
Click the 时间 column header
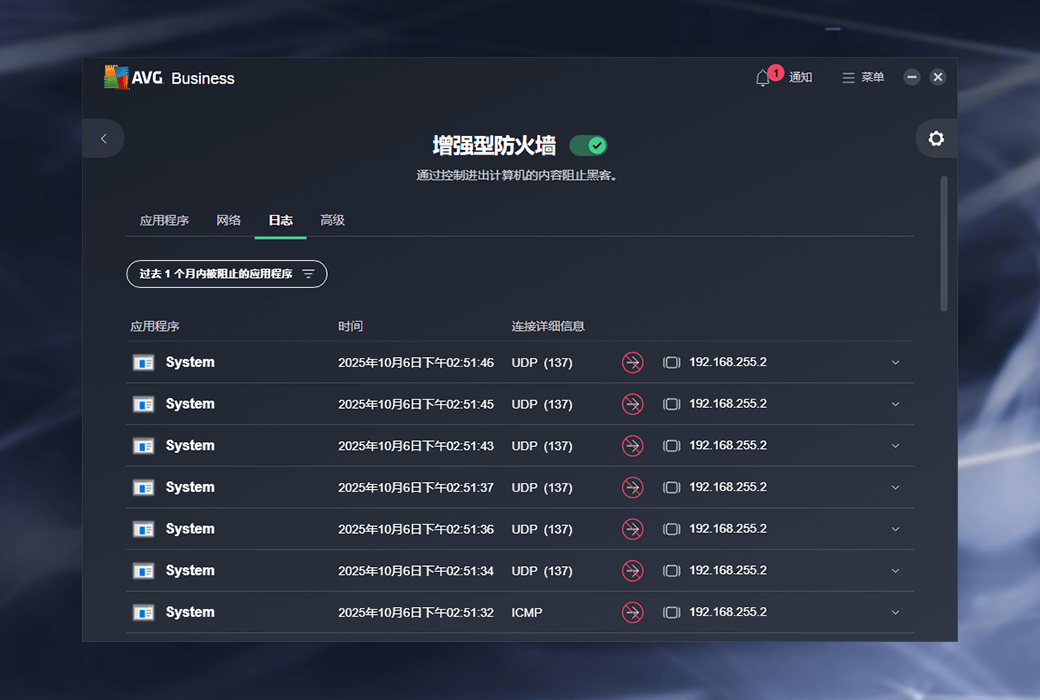pos(351,326)
